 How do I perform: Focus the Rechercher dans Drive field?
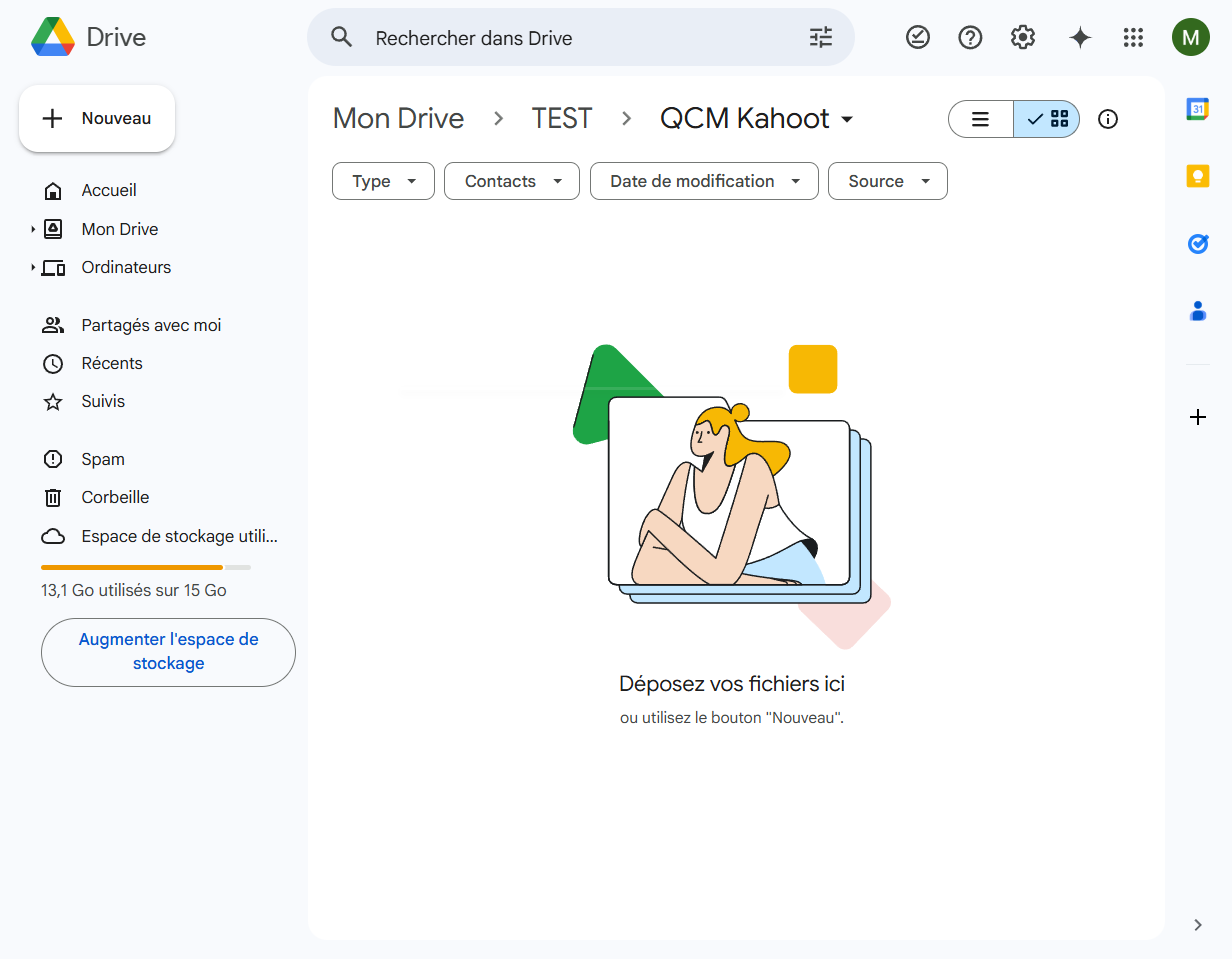coord(580,38)
